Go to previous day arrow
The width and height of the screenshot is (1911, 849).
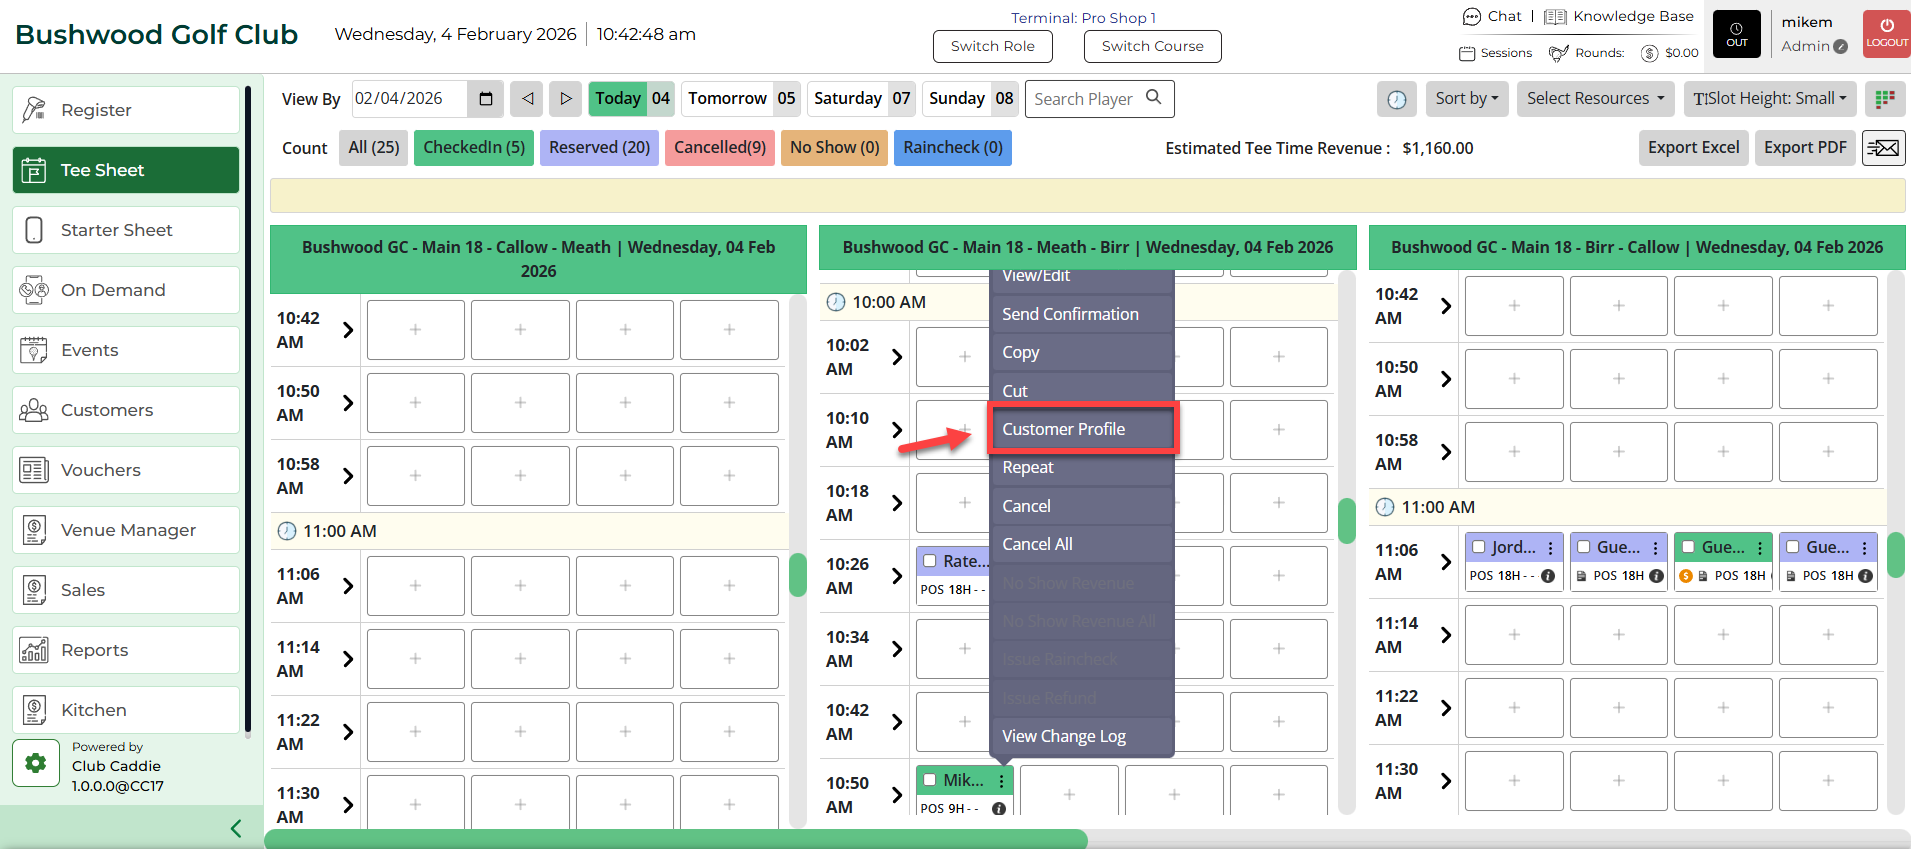coord(527,99)
